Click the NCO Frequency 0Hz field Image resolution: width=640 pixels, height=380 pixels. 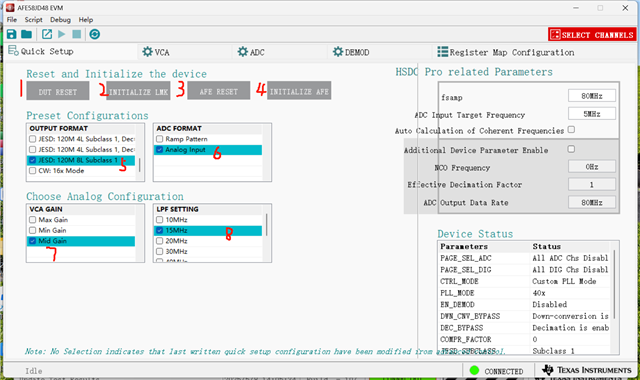(x=592, y=167)
